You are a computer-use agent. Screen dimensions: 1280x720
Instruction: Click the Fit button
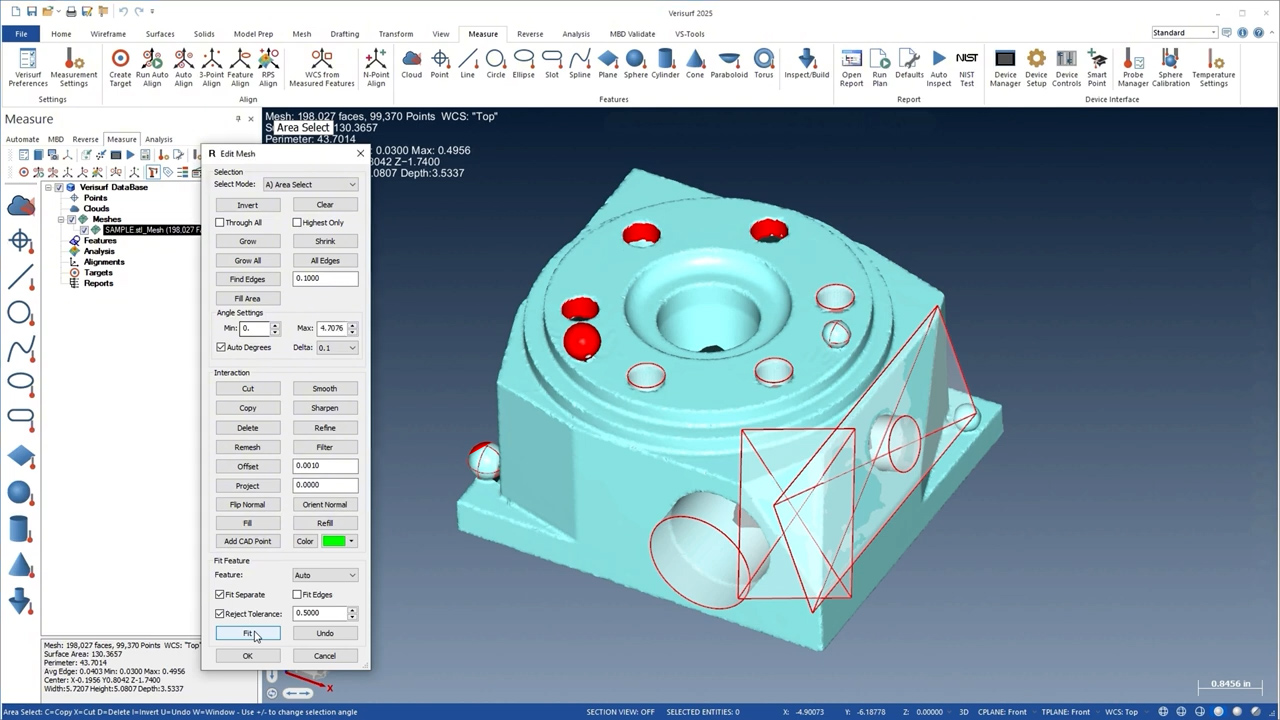(x=247, y=633)
